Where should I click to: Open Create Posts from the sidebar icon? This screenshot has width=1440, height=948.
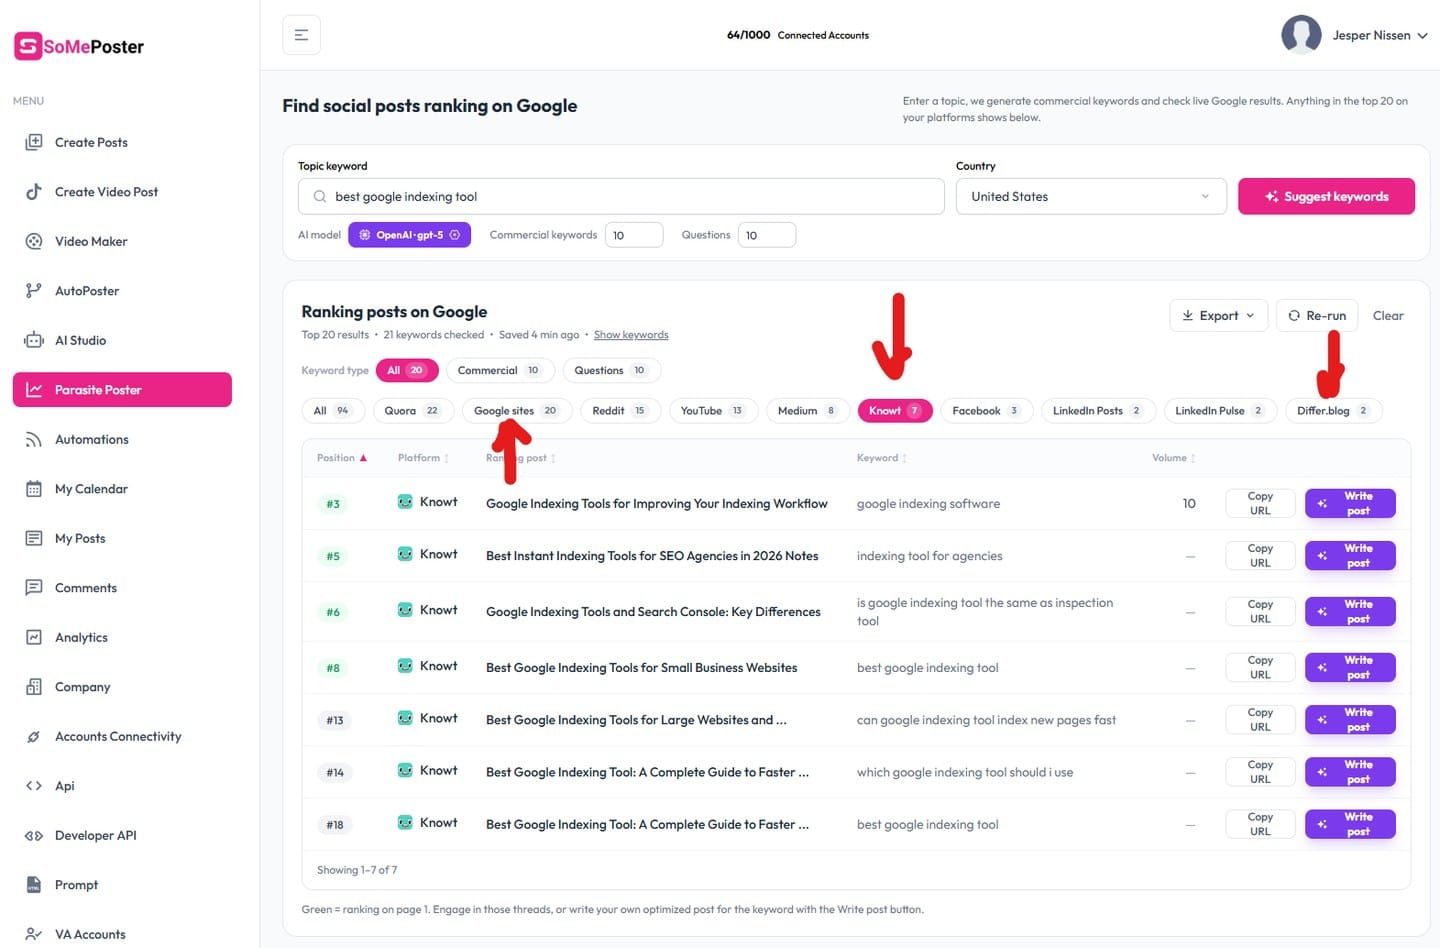pyautogui.click(x=34, y=142)
